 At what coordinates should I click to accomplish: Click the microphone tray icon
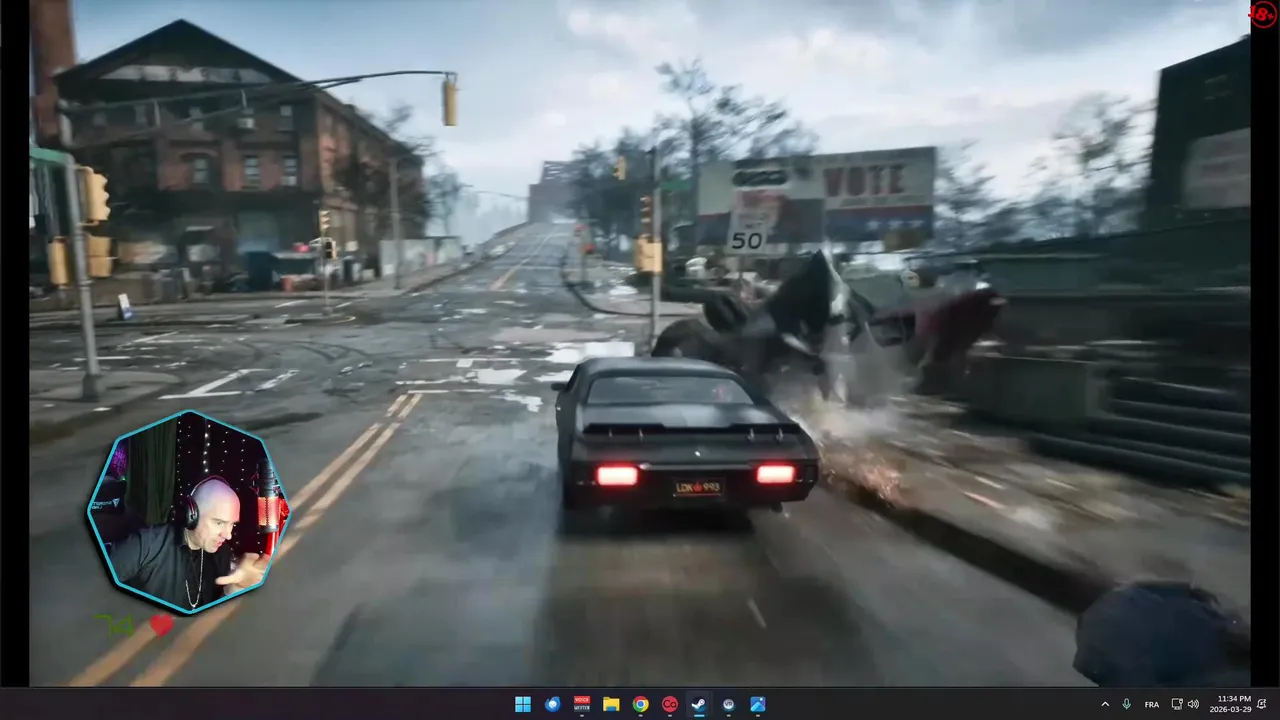[1127, 704]
